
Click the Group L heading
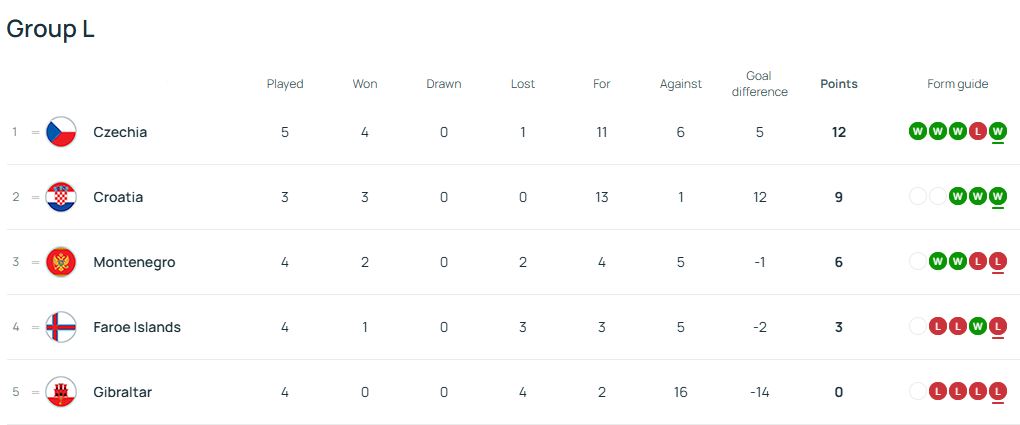pyautogui.click(x=50, y=29)
